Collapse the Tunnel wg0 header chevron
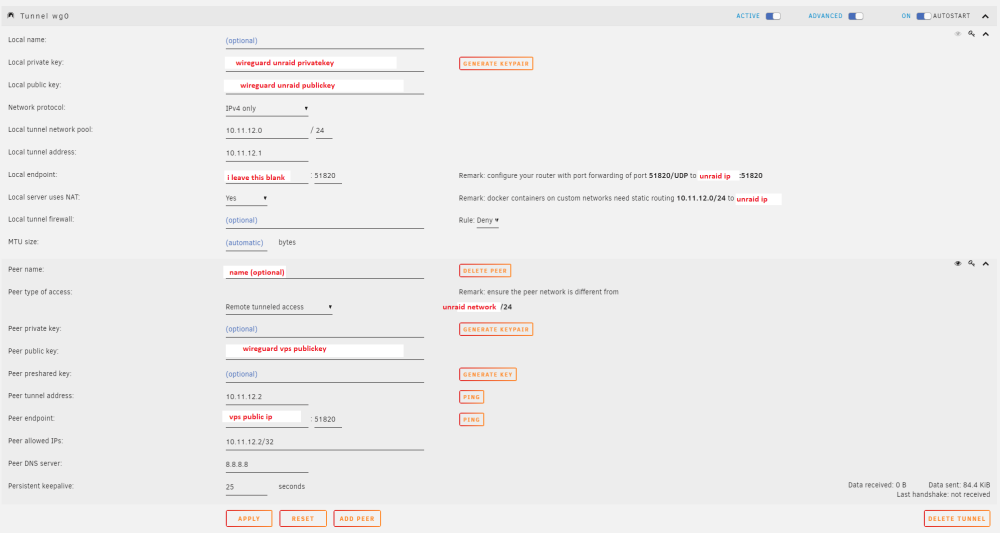This screenshot has width=1000, height=533. point(985,17)
